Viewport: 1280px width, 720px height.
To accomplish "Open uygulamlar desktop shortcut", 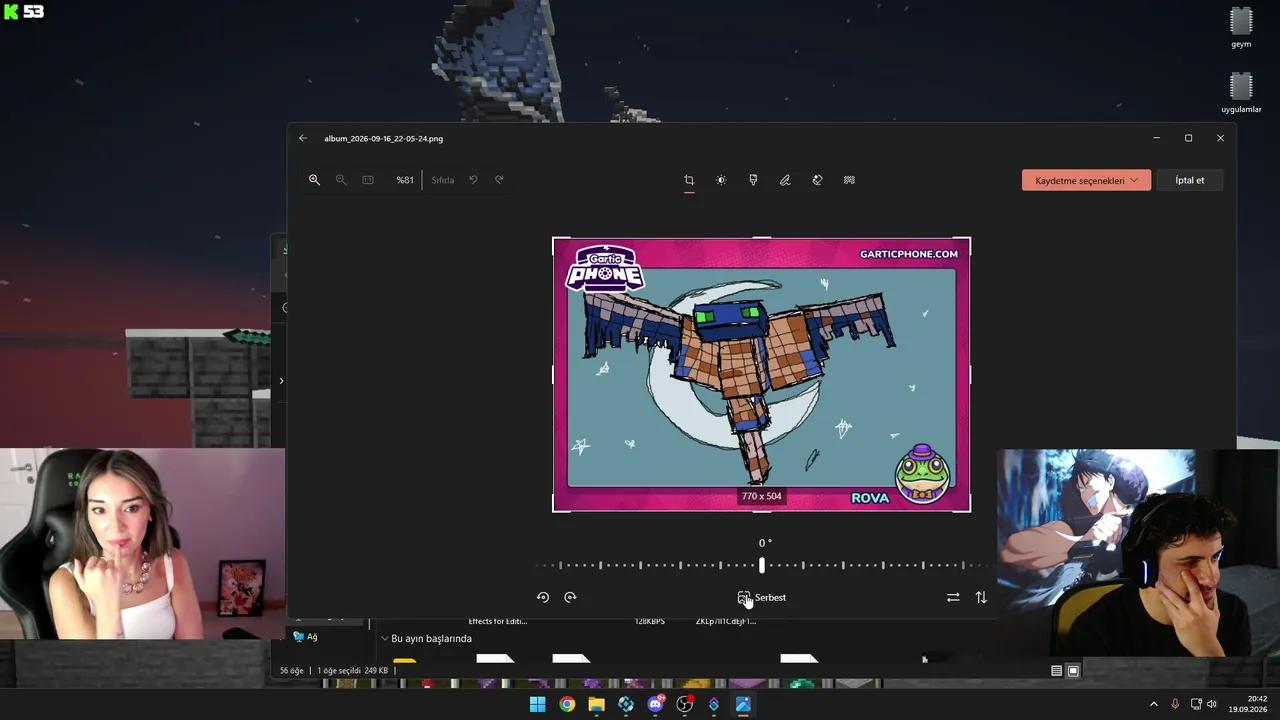I will click(x=1241, y=92).
